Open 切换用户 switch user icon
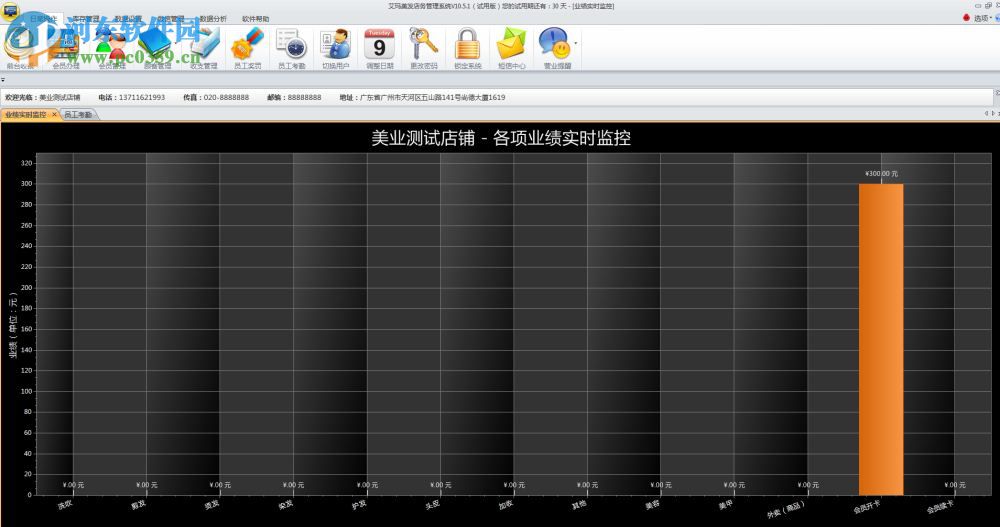 tap(335, 48)
